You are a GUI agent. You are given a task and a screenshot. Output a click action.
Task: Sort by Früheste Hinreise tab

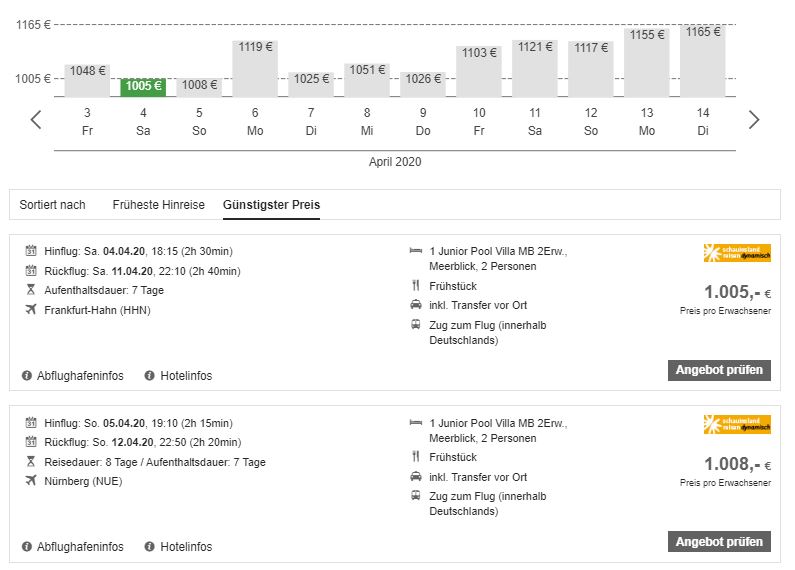coord(158,205)
